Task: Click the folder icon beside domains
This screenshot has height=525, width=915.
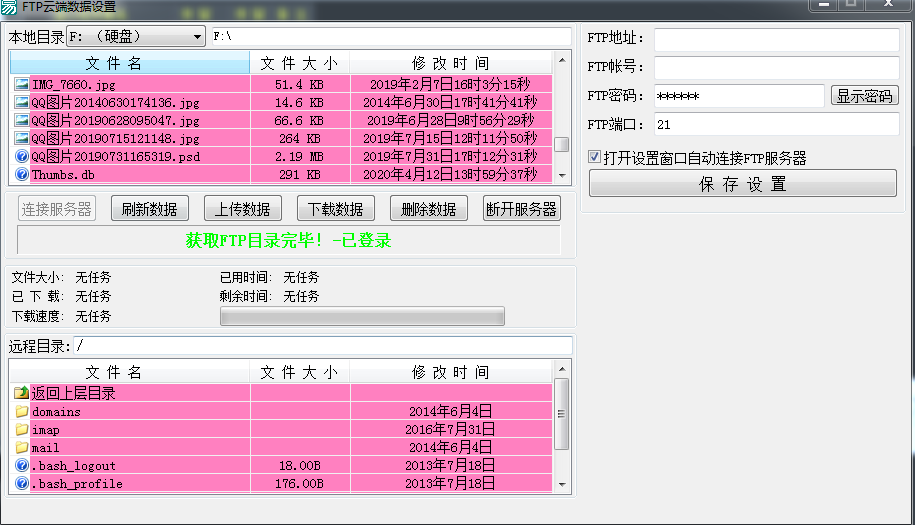Action: (x=22, y=411)
